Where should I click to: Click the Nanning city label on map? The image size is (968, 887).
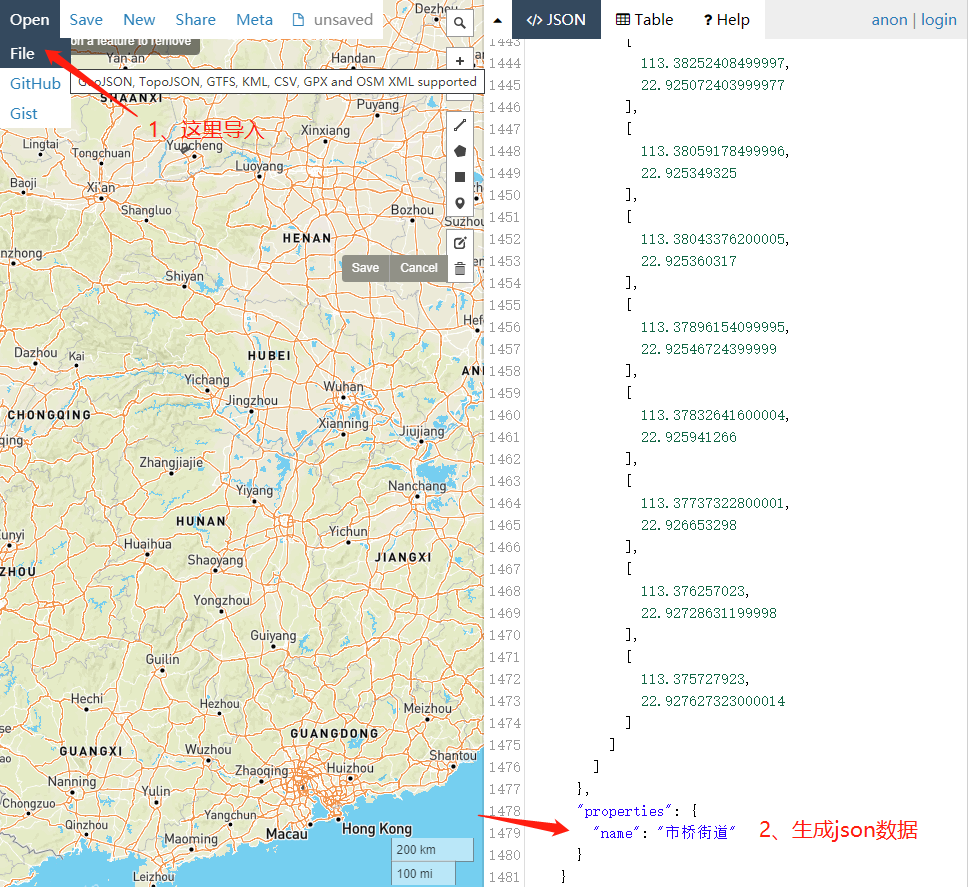[x=72, y=781]
